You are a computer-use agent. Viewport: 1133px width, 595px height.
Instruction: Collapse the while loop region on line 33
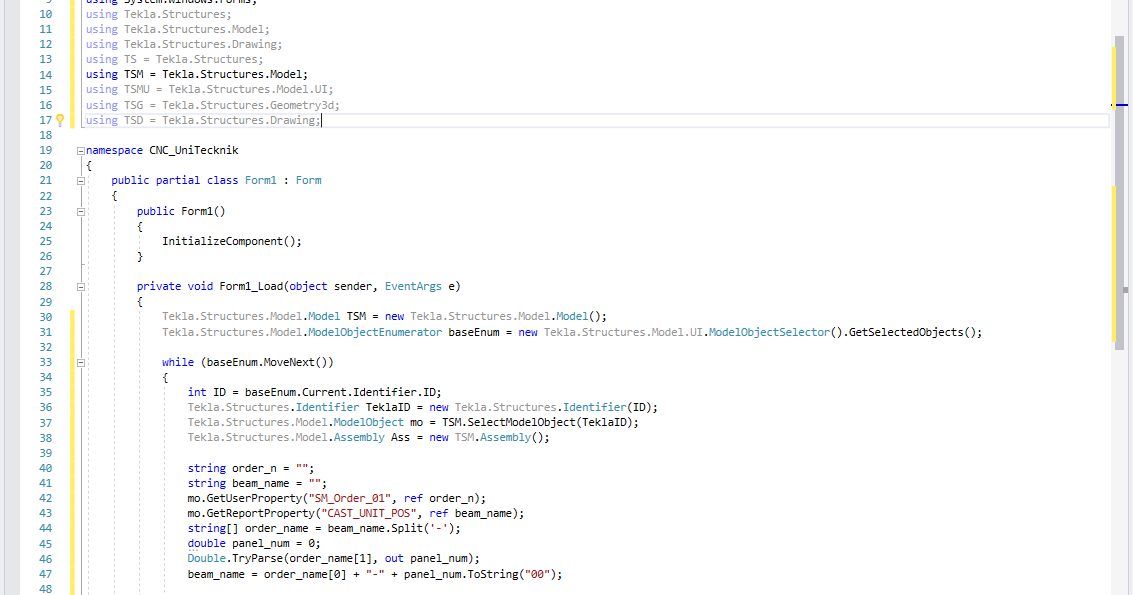click(79, 361)
